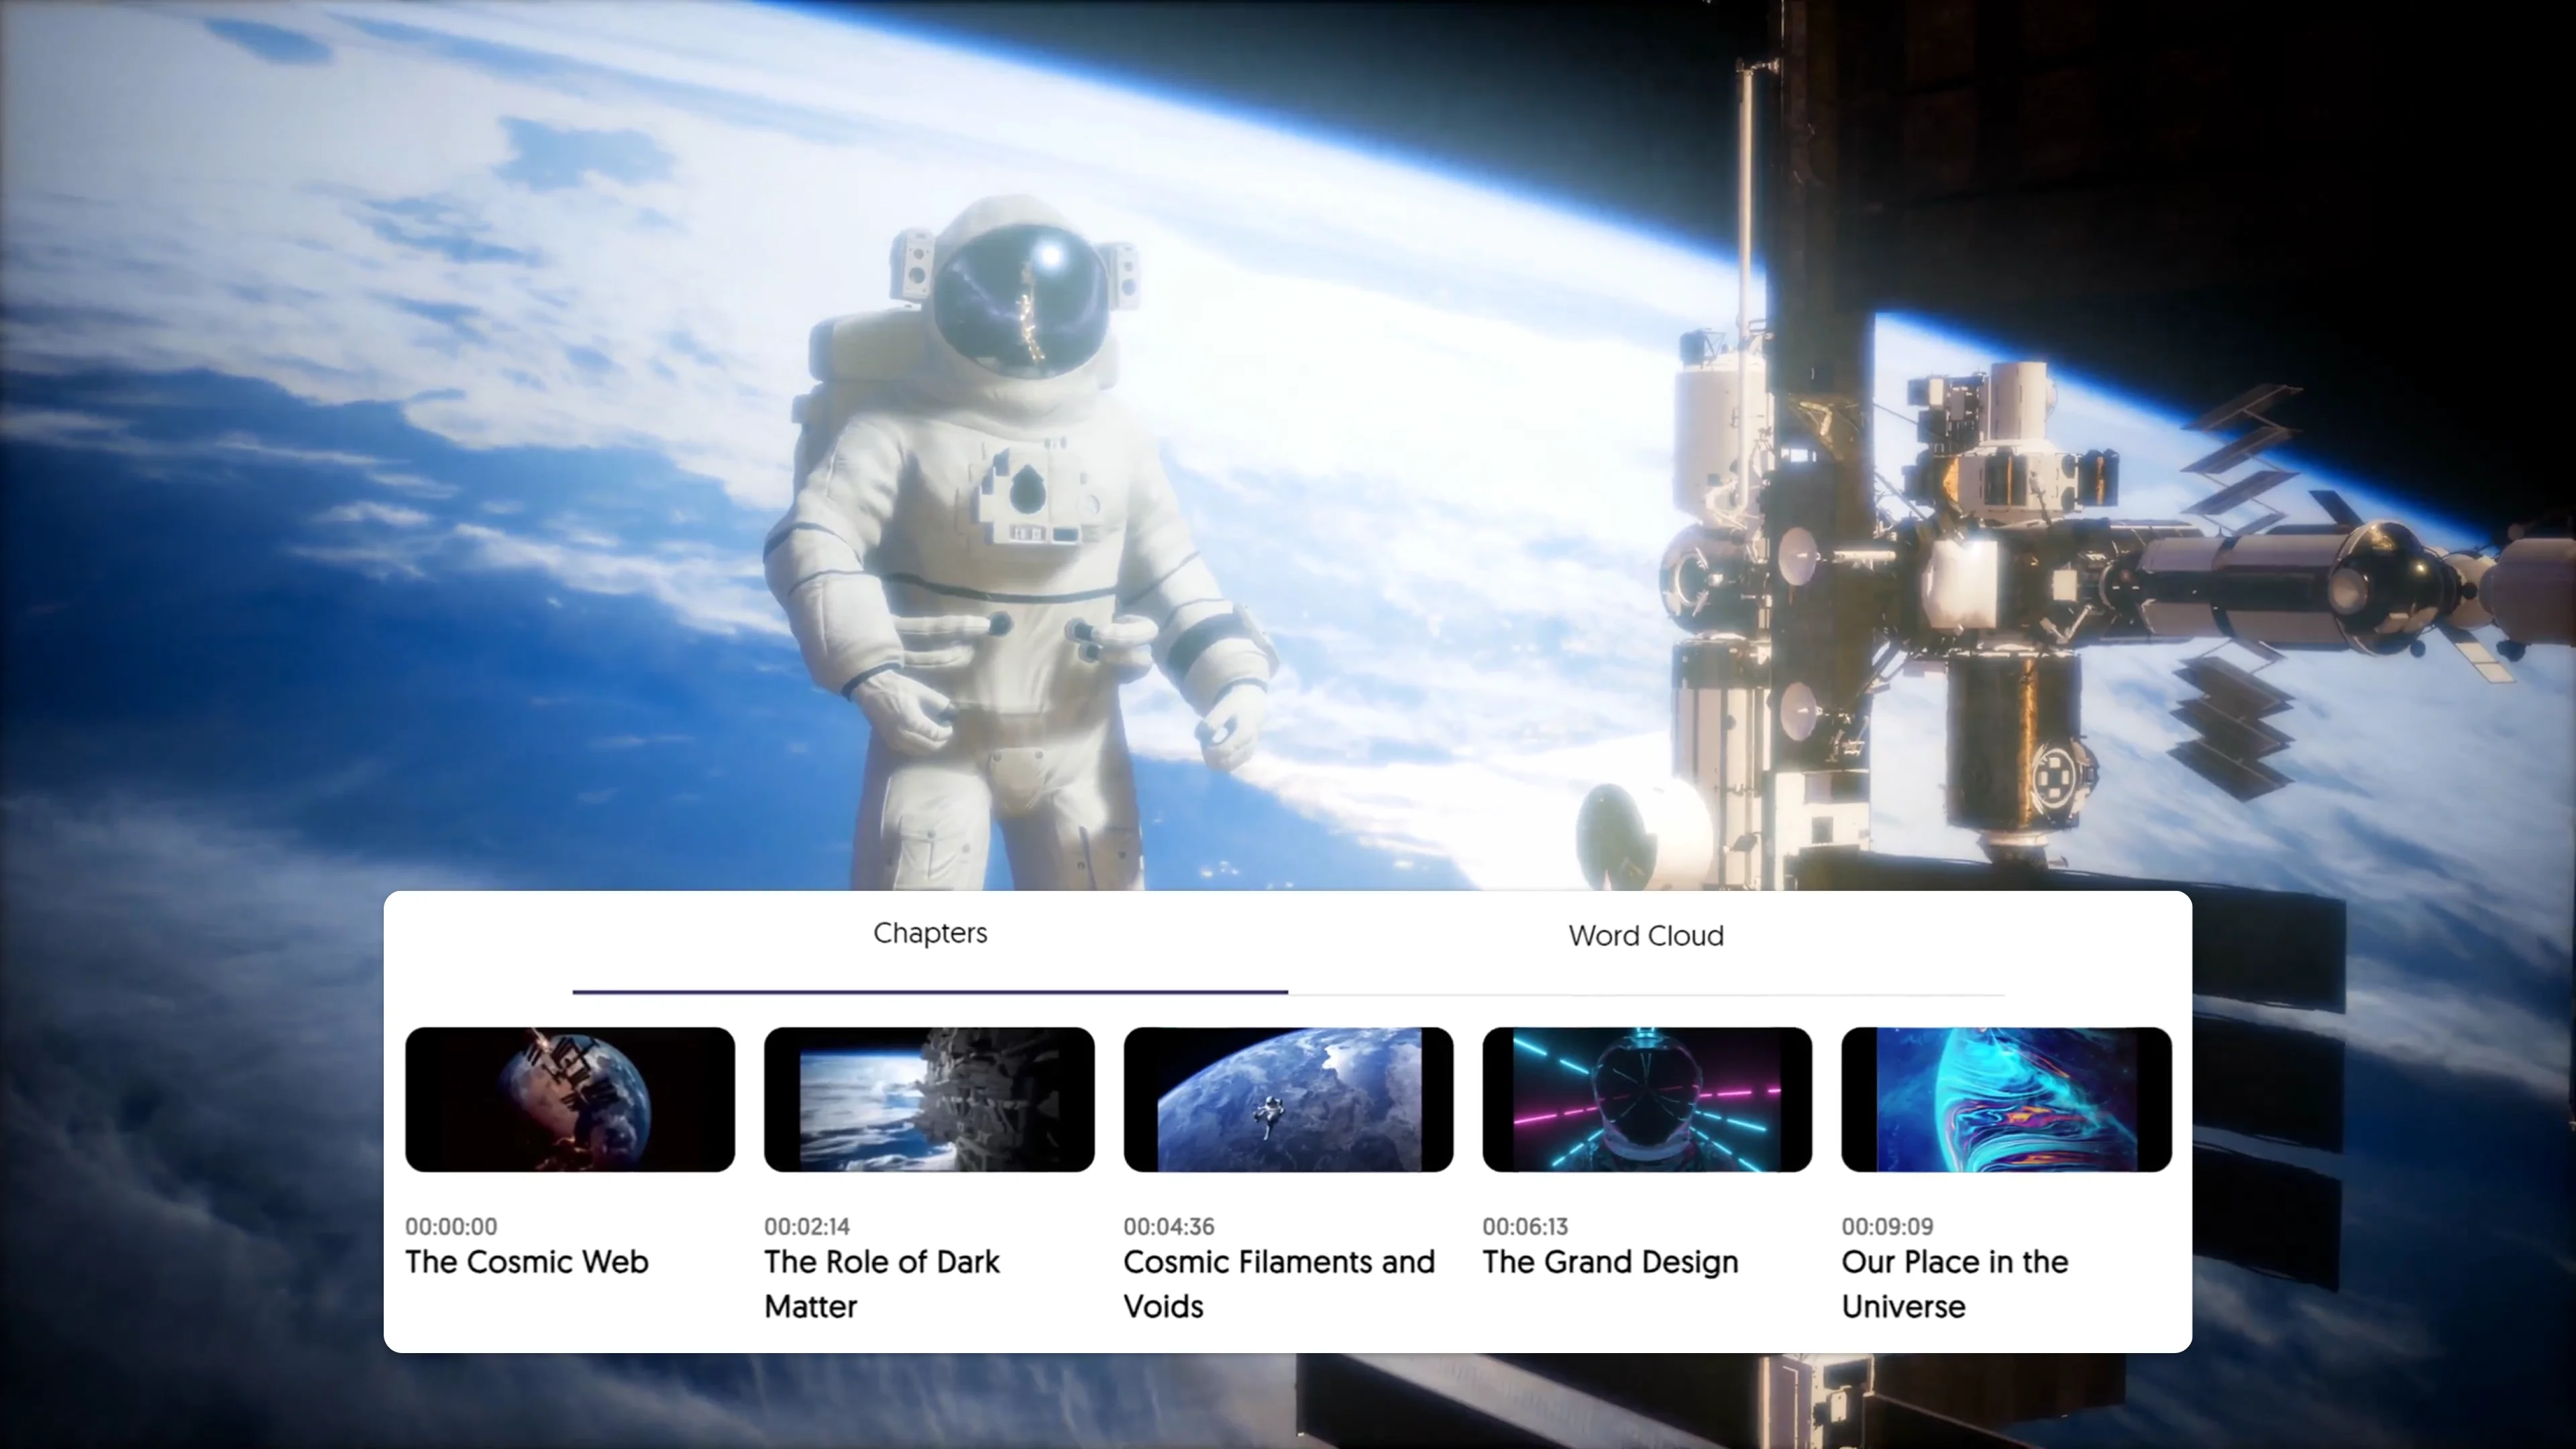The width and height of the screenshot is (2576, 1449).
Task: Open the Word Cloud tab
Action: tap(1646, 936)
